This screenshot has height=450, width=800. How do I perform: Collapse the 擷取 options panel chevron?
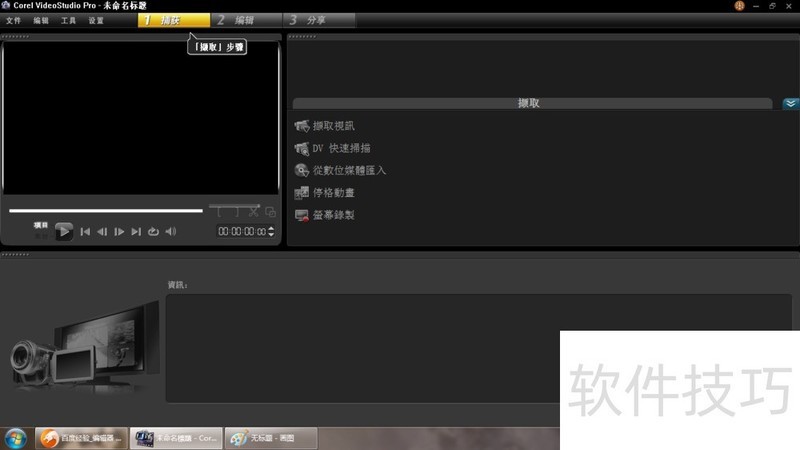point(791,104)
